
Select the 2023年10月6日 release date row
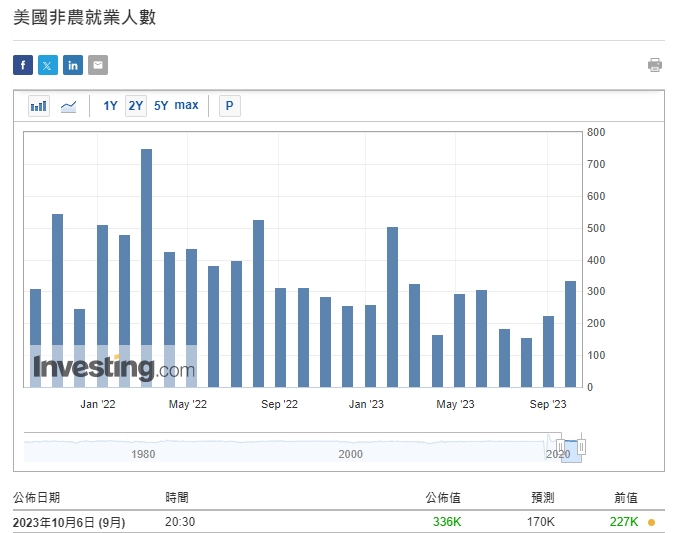(69, 522)
